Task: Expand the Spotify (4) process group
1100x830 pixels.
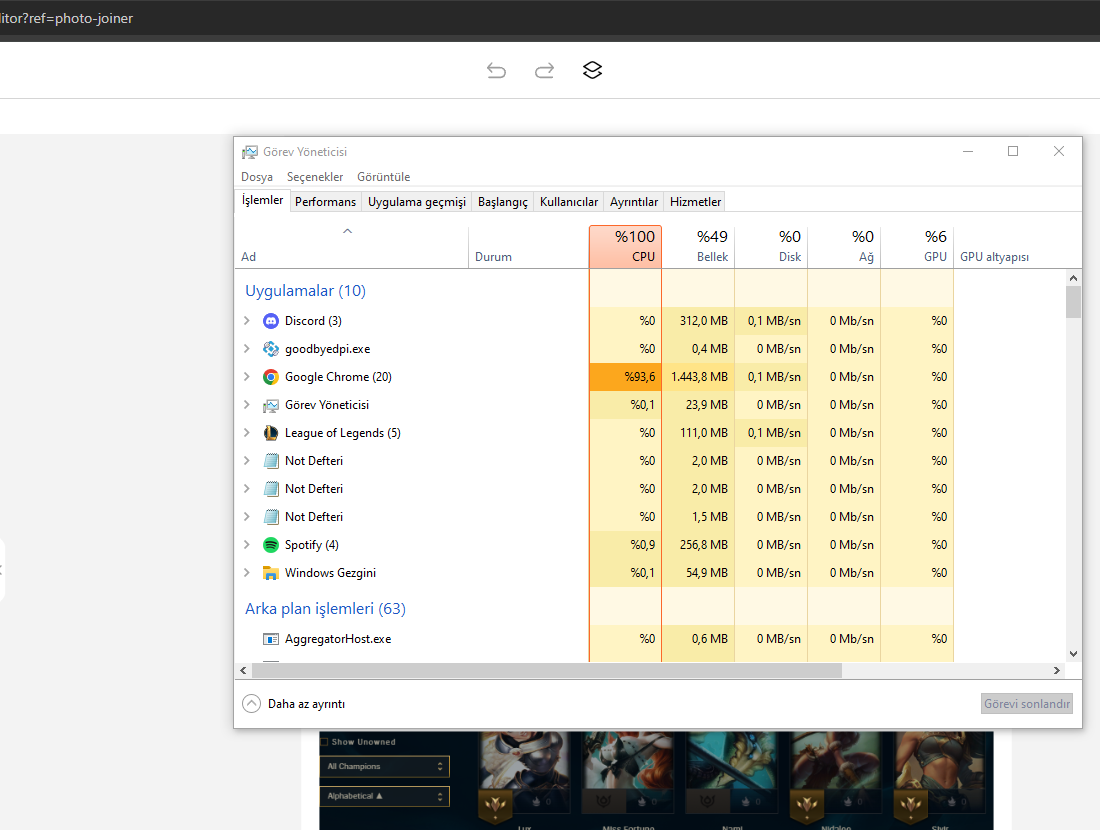Action: pyautogui.click(x=246, y=544)
